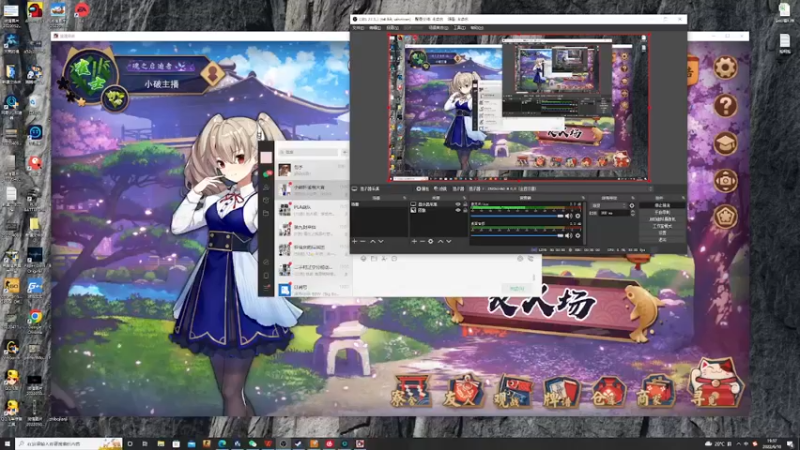This screenshot has width=800, height=450.
Task: Click Windows taskbar search box
Action: (x=68, y=444)
